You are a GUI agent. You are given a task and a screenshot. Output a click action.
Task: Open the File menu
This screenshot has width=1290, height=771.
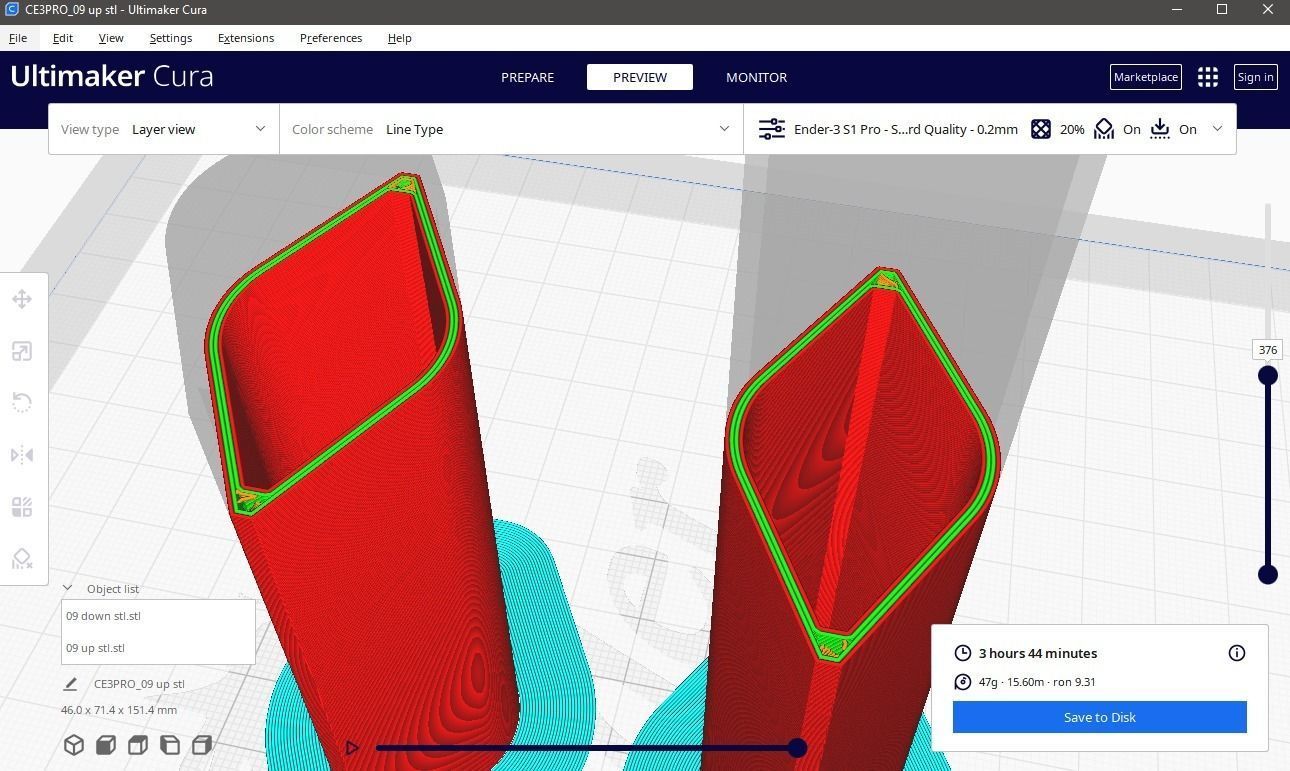18,38
